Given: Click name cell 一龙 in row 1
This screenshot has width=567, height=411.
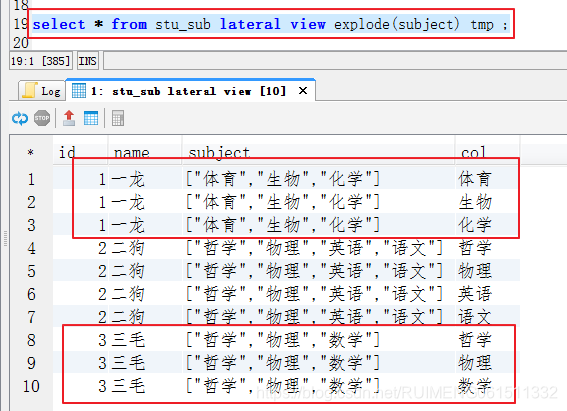Looking at the screenshot, I should coord(145,179).
